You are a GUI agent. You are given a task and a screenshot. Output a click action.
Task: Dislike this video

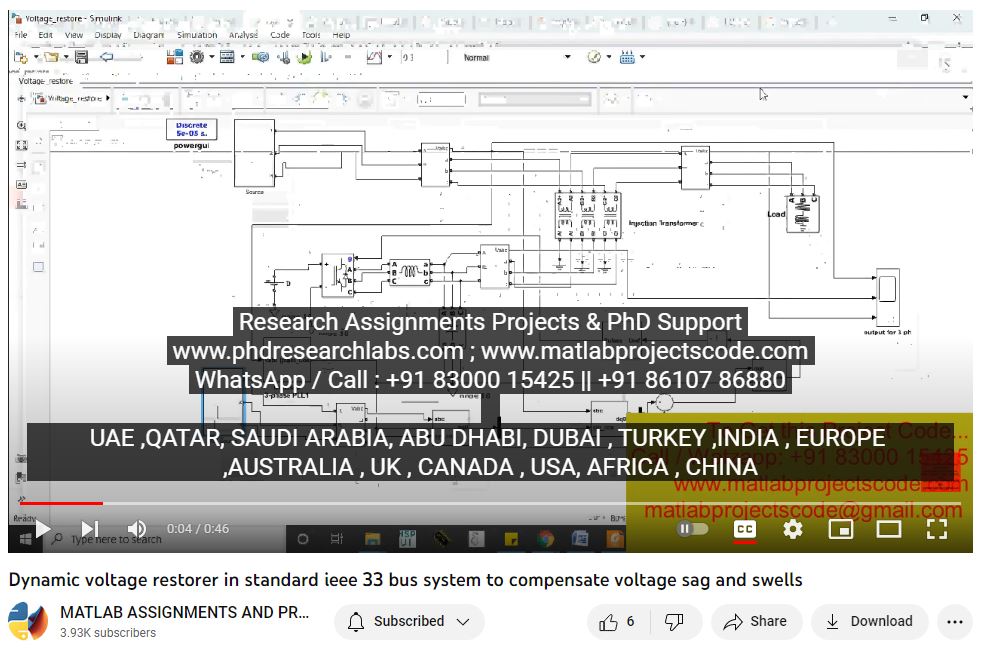tap(674, 622)
